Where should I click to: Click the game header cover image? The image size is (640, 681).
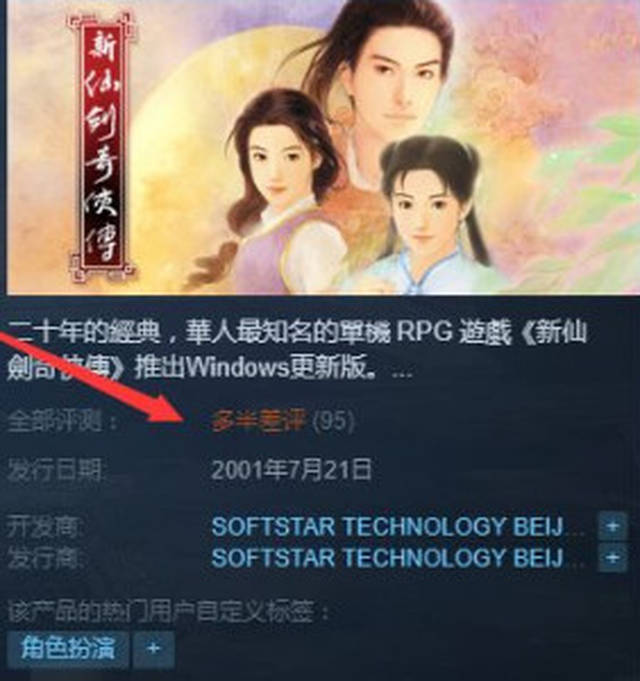323,147
